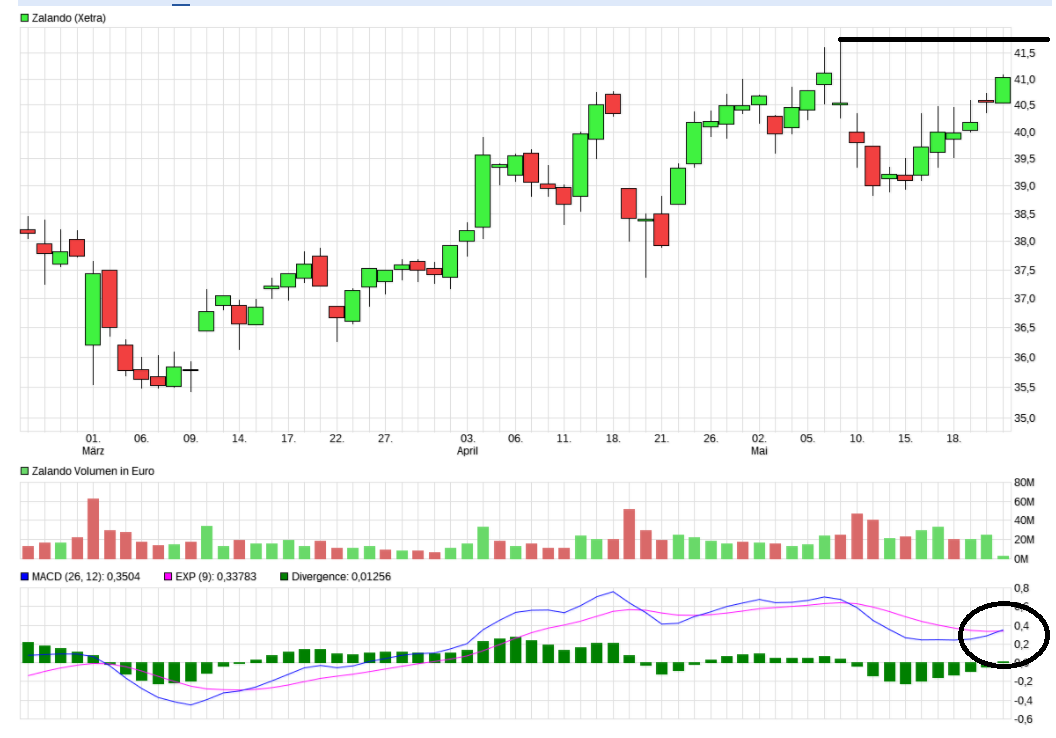The width and height of the screenshot is (1056, 738).
Task: Click the doji candle above the 09. date
Action: tap(190, 370)
